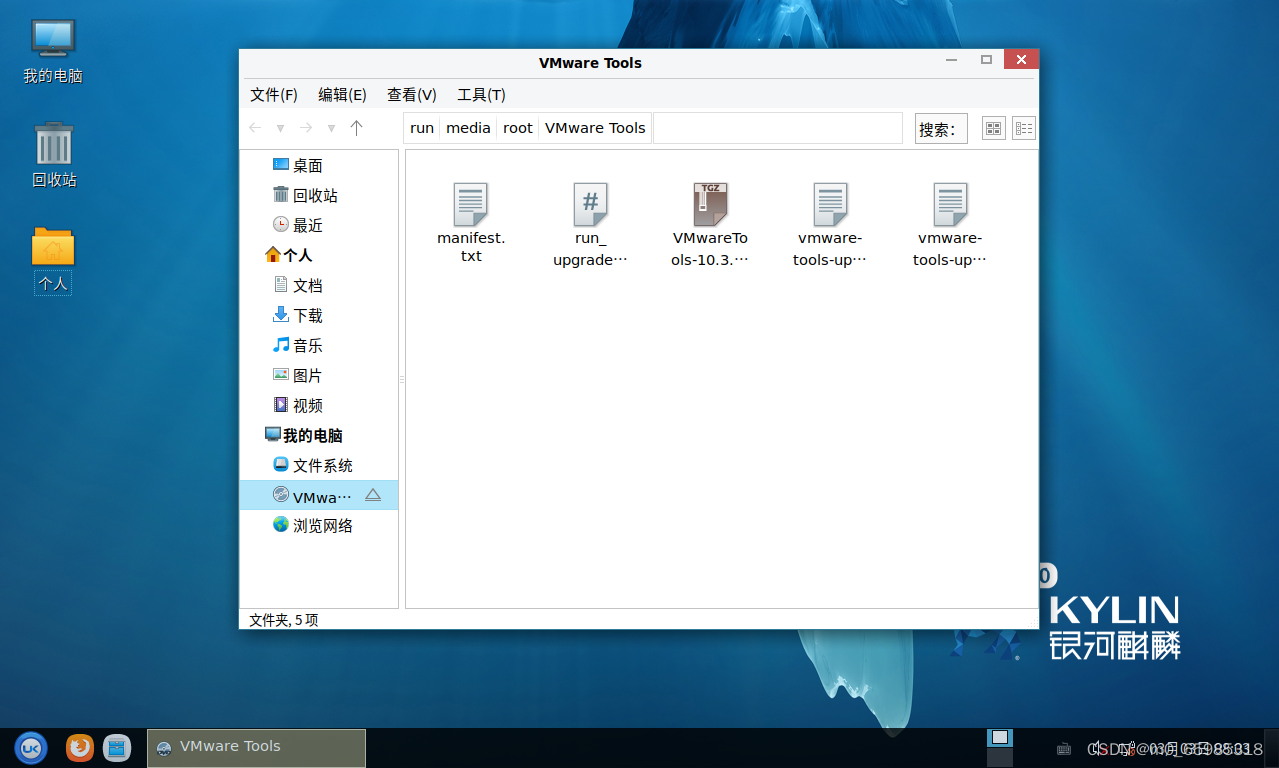Launch the file manager from taskbar

pos(117,747)
